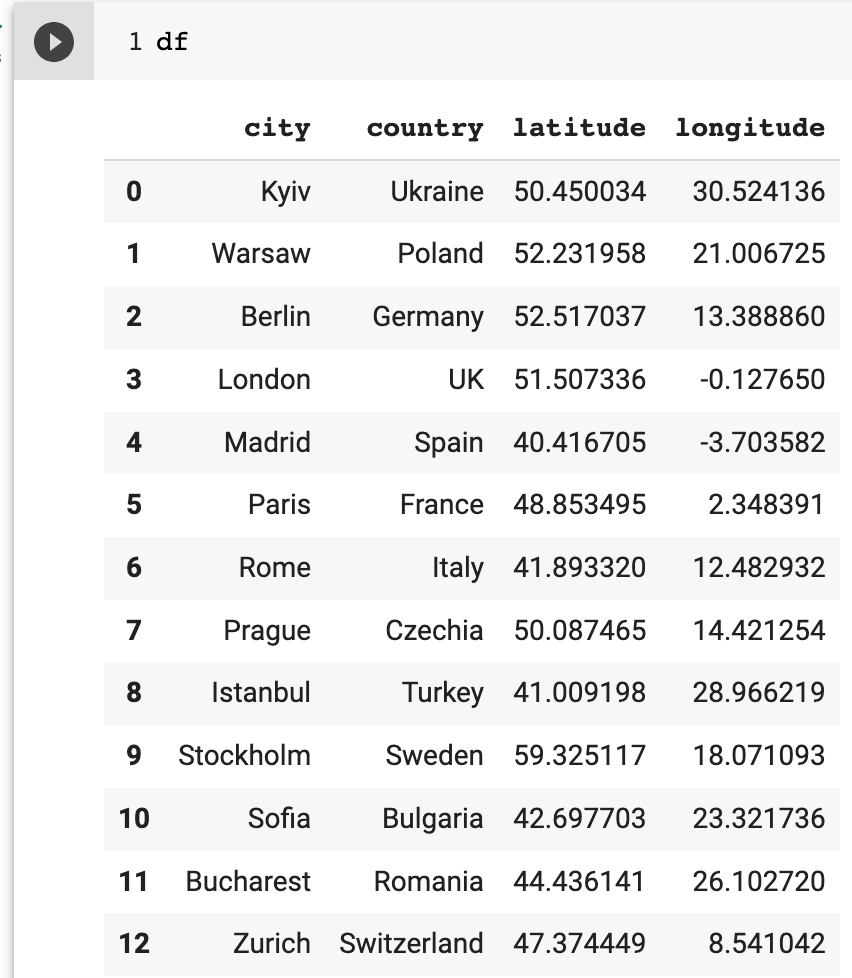This screenshot has height=978, width=852.
Task: Click the Switzerland country cell
Action: tap(411, 944)
